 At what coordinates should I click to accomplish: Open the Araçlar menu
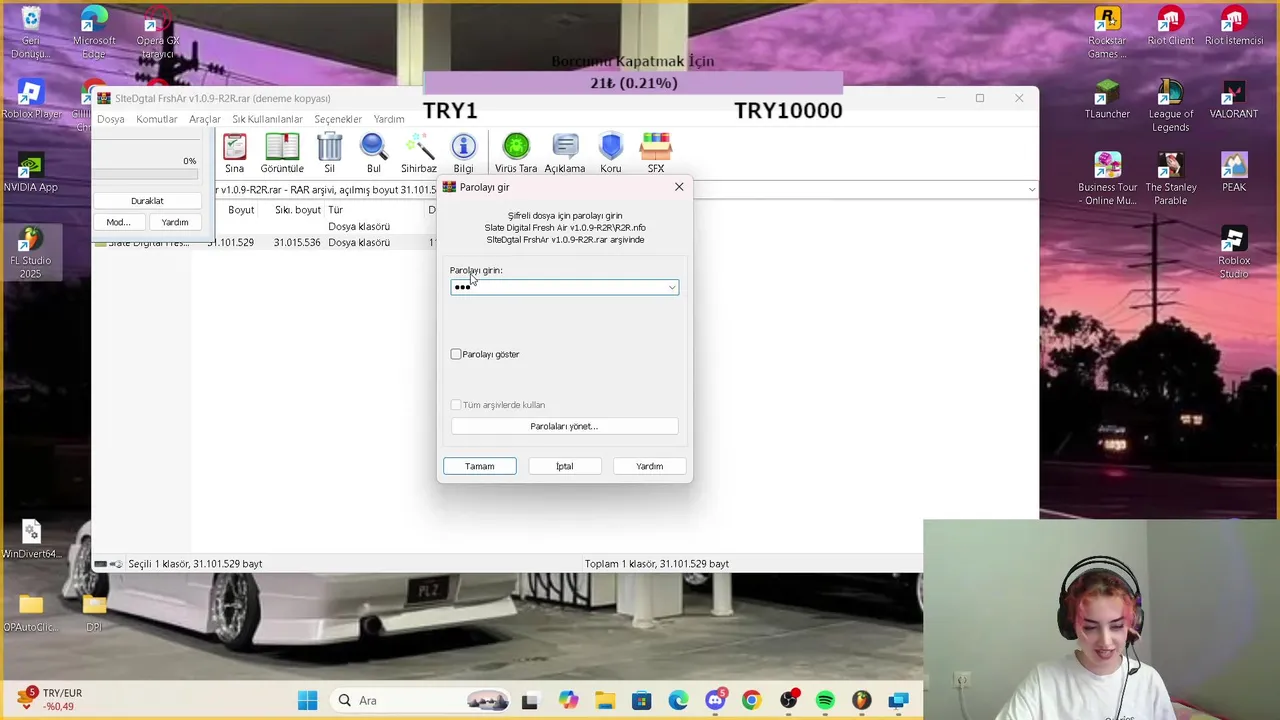(x=205, y=119)
